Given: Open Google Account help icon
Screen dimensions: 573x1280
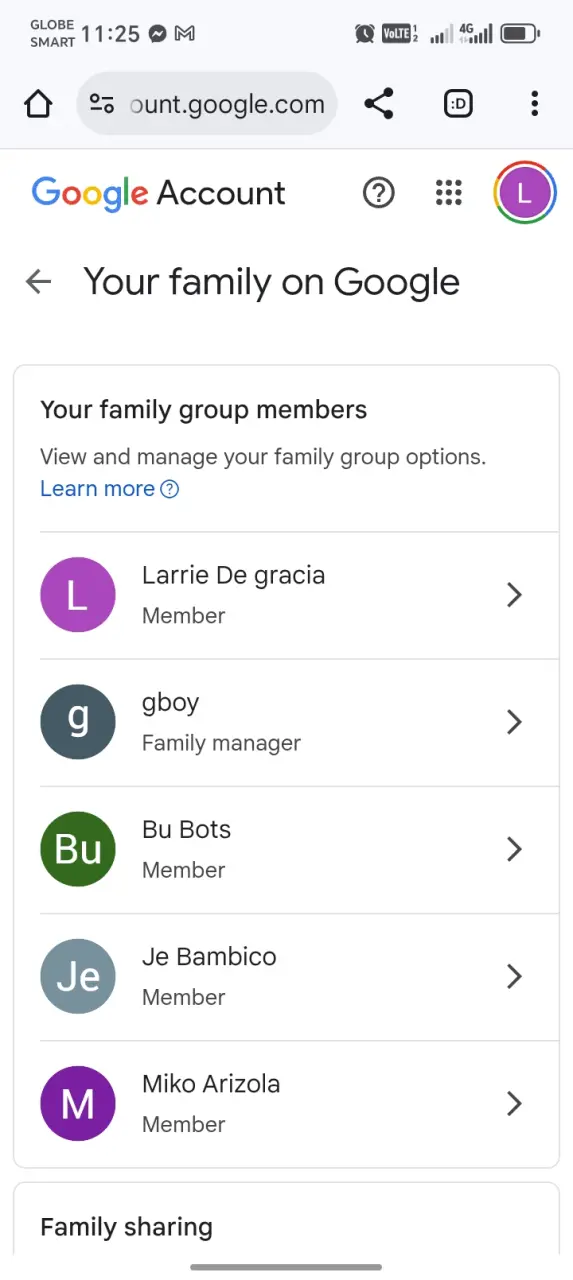Looking at the screenshot, I should [x=379, y=193].
